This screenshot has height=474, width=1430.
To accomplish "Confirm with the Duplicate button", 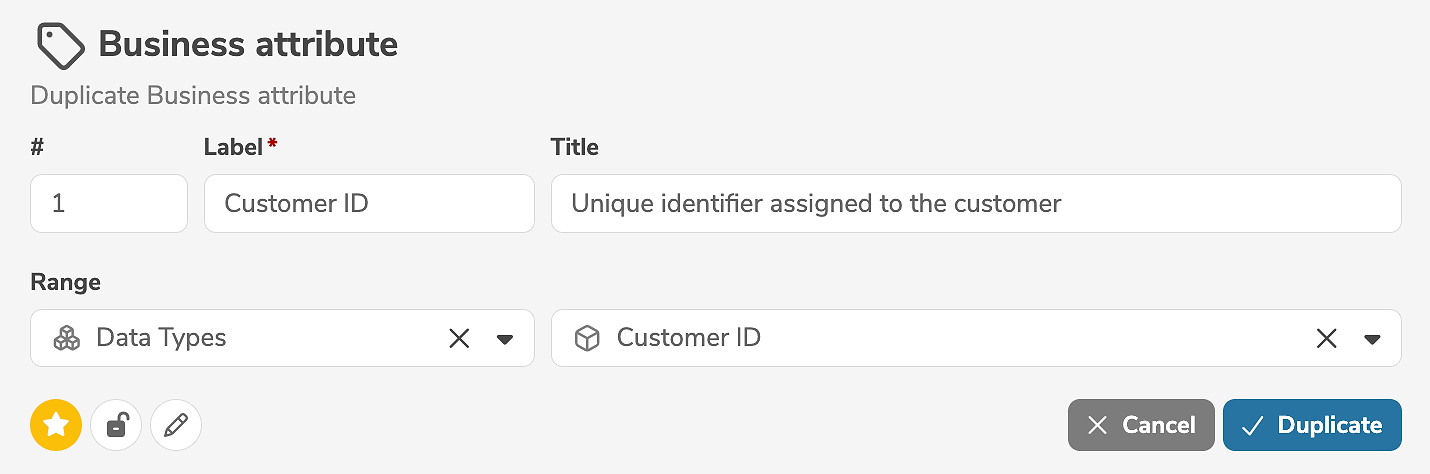I will [1311, 425].
